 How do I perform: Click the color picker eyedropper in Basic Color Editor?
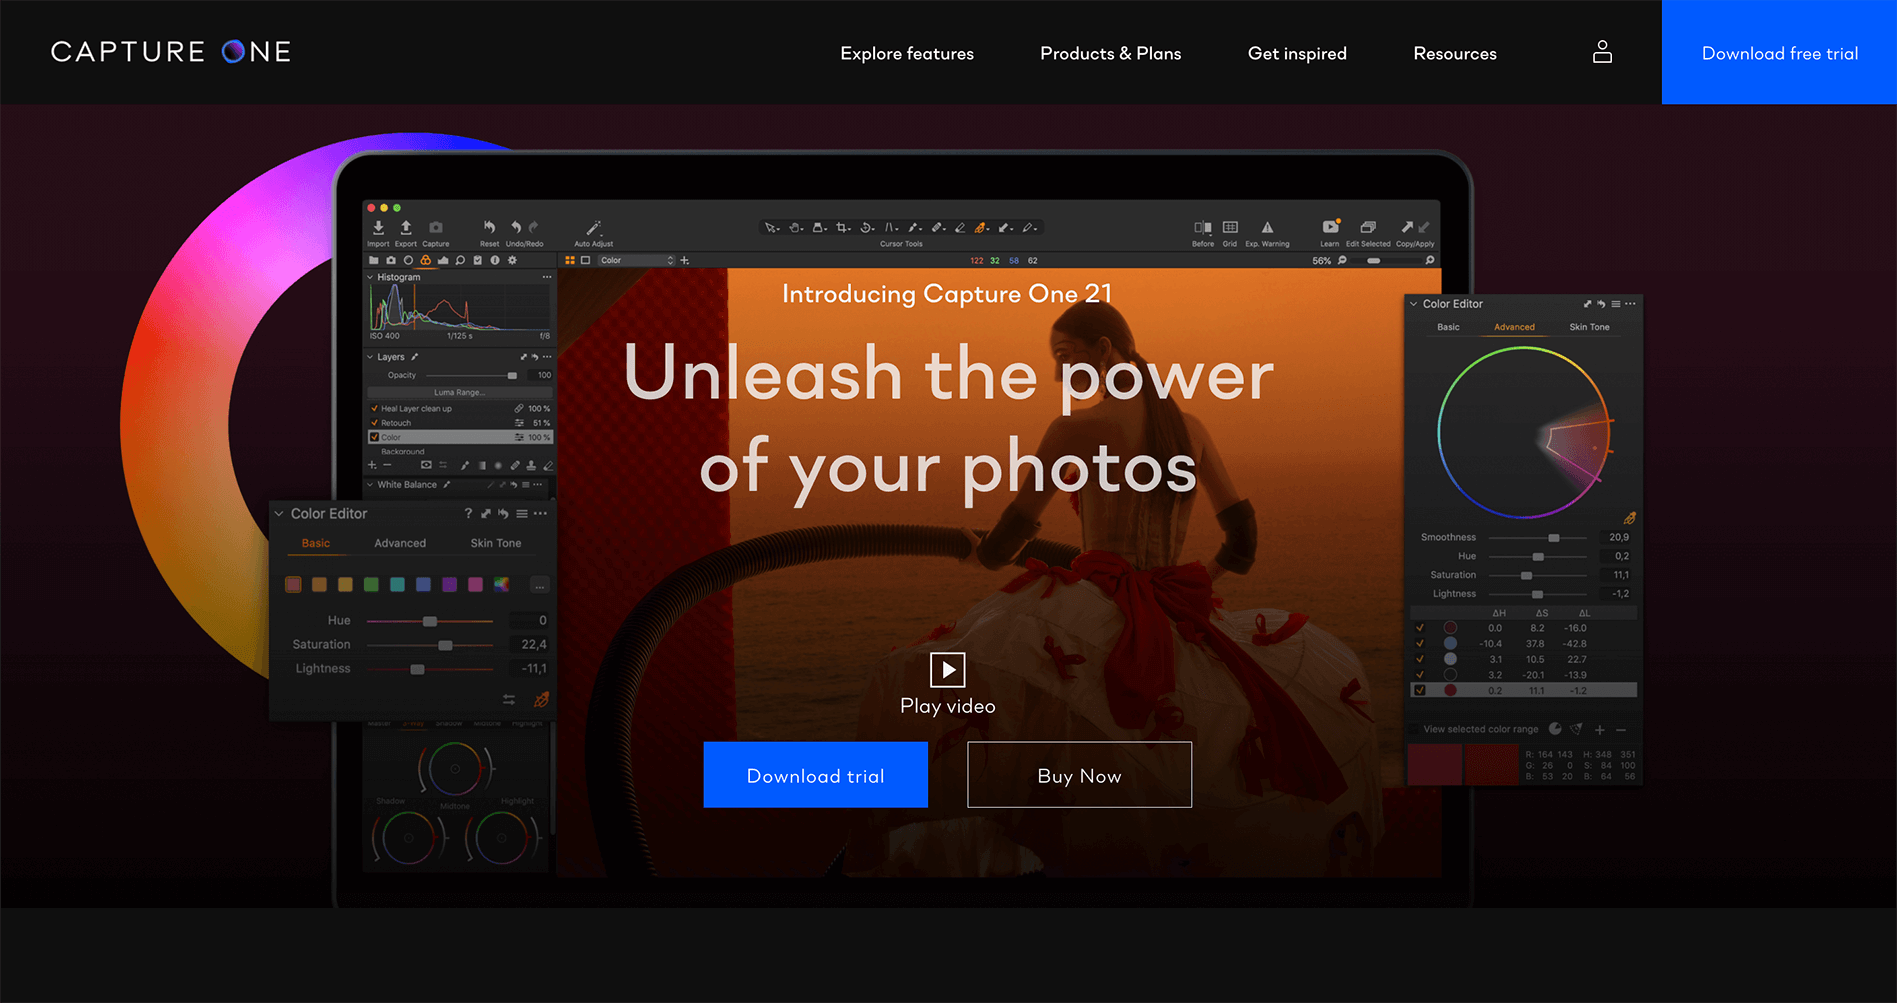click(541, 699)
